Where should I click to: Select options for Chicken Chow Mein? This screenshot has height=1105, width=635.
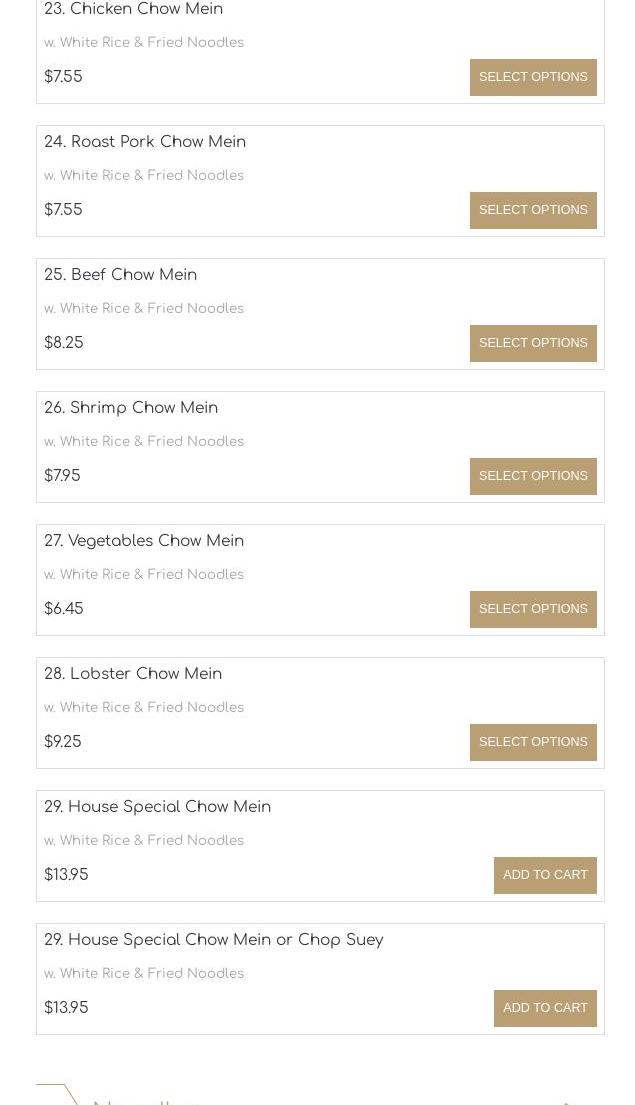533,77
